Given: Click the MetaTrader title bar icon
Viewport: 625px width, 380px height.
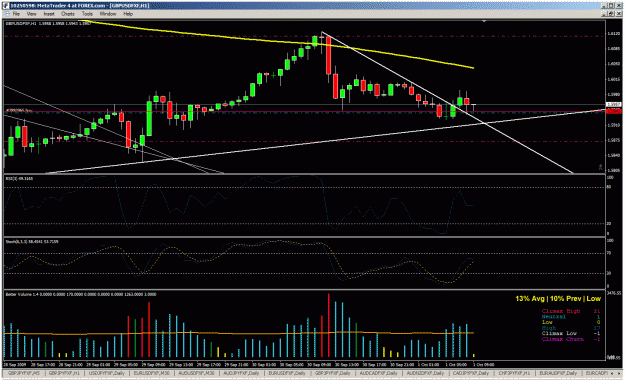Looking at the screenshot, I should coord(6,6).
